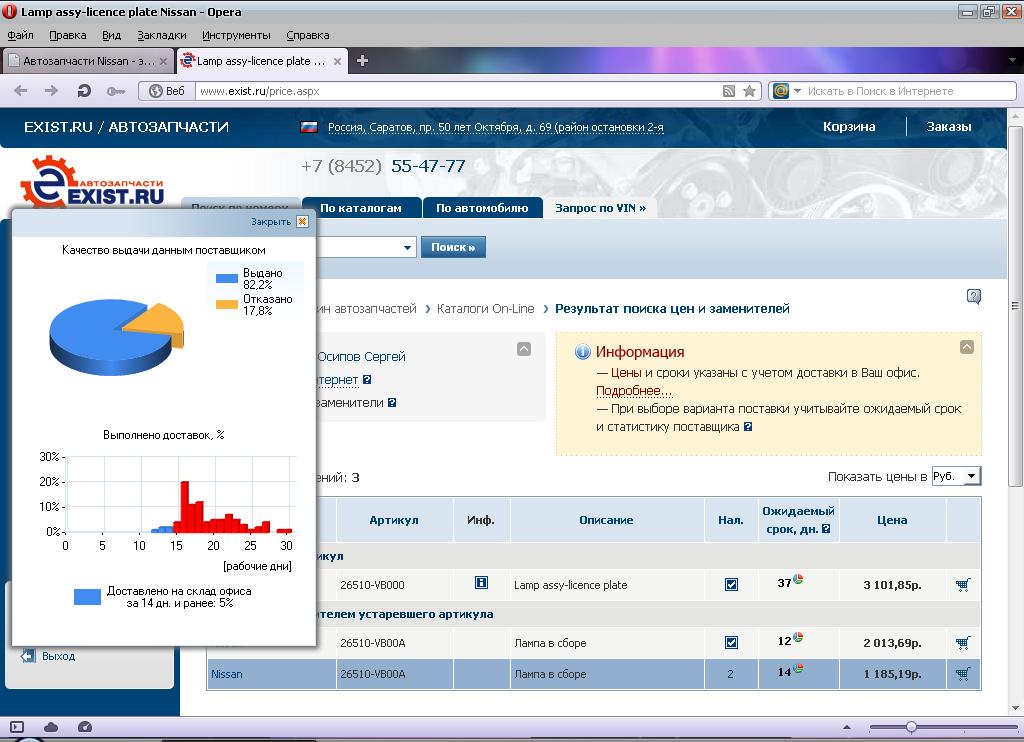This screenshot has height=742, width=1024.
Task: Click the page scrollbar down arrow
Action: click(1015, 707)
